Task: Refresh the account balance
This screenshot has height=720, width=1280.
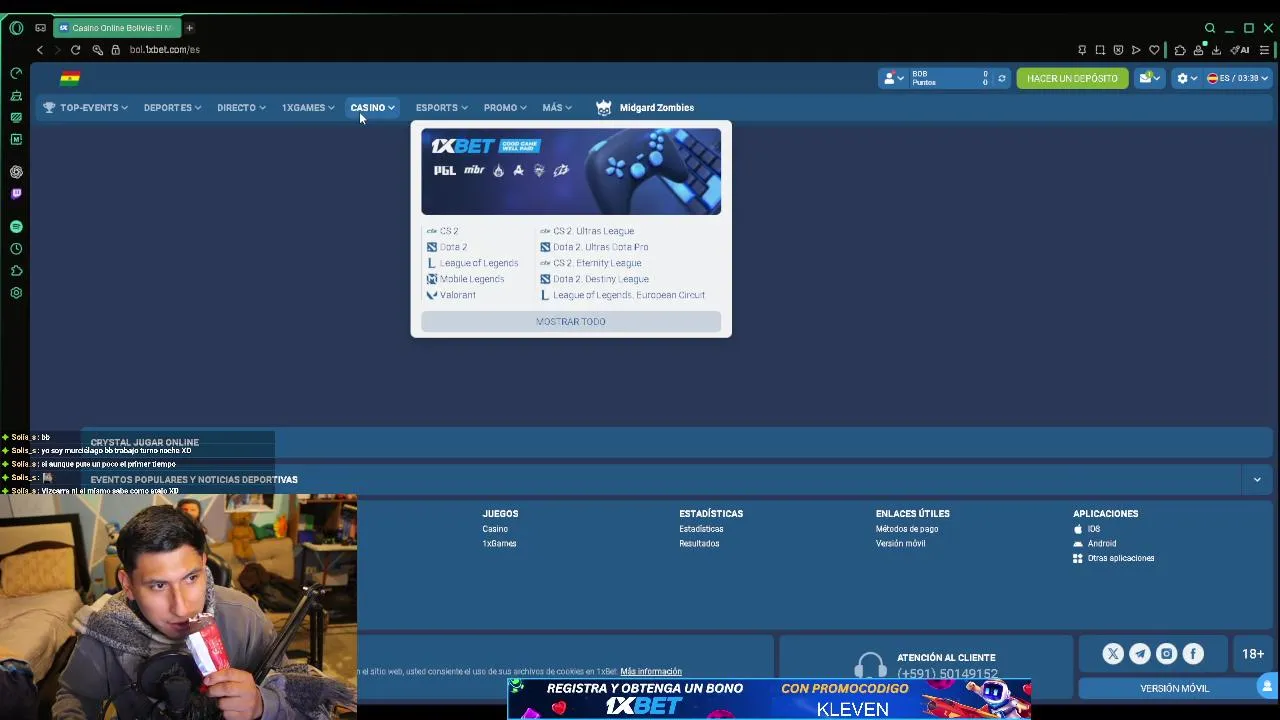Action: point(1001,78)
